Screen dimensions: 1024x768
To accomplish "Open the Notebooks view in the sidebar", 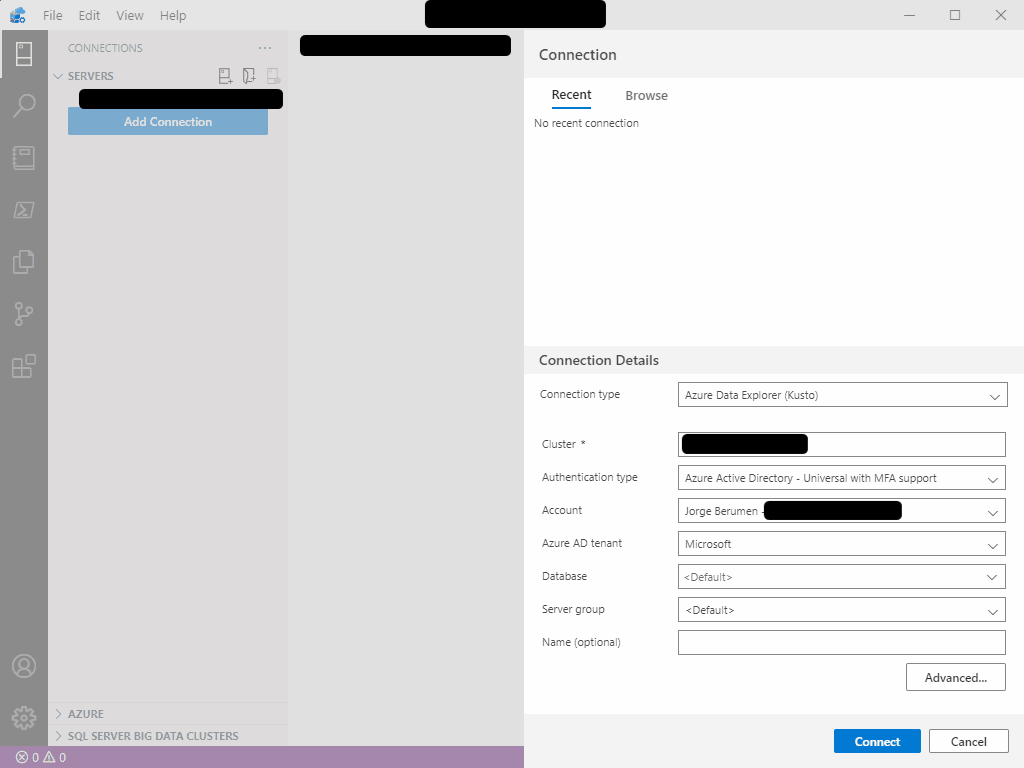I will 24,158.
